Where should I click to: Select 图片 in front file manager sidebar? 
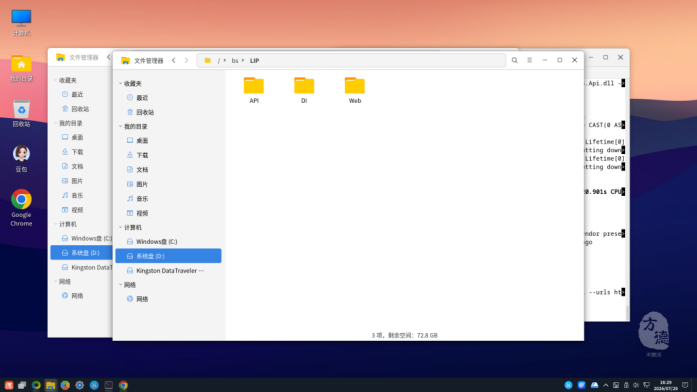(x=168, y=184)
